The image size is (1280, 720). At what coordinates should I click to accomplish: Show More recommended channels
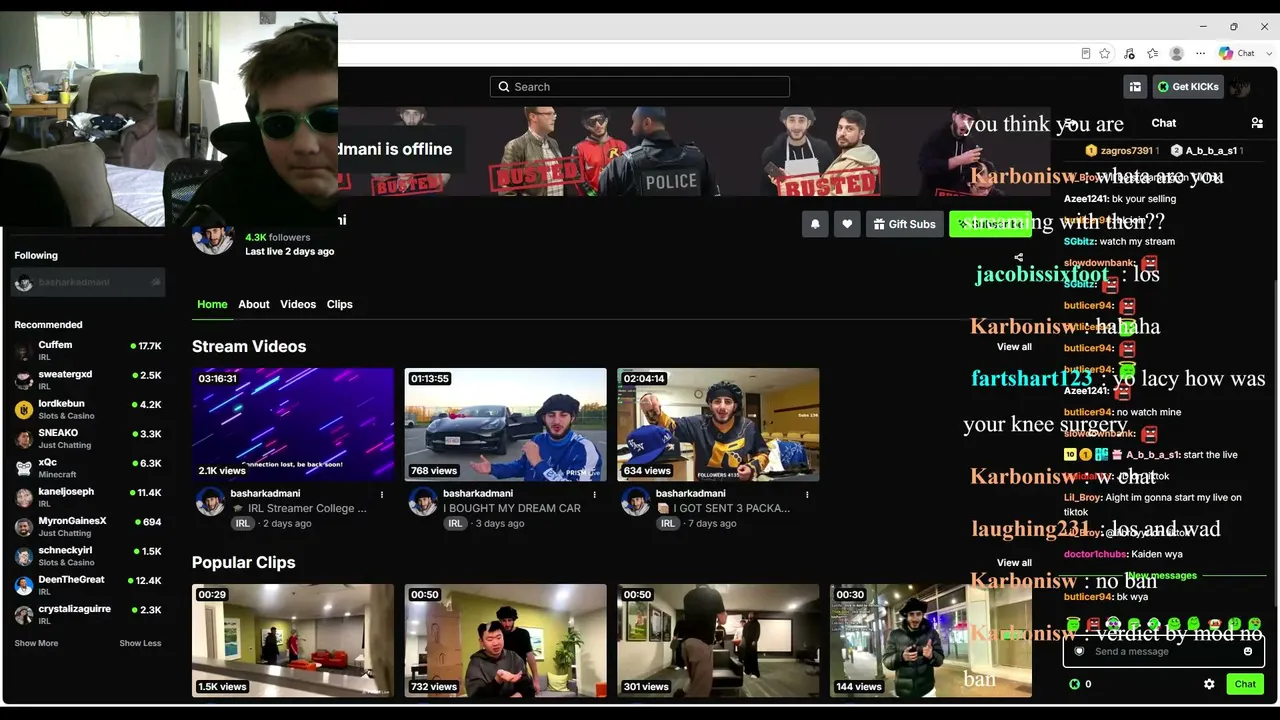[x=36, y=643]
